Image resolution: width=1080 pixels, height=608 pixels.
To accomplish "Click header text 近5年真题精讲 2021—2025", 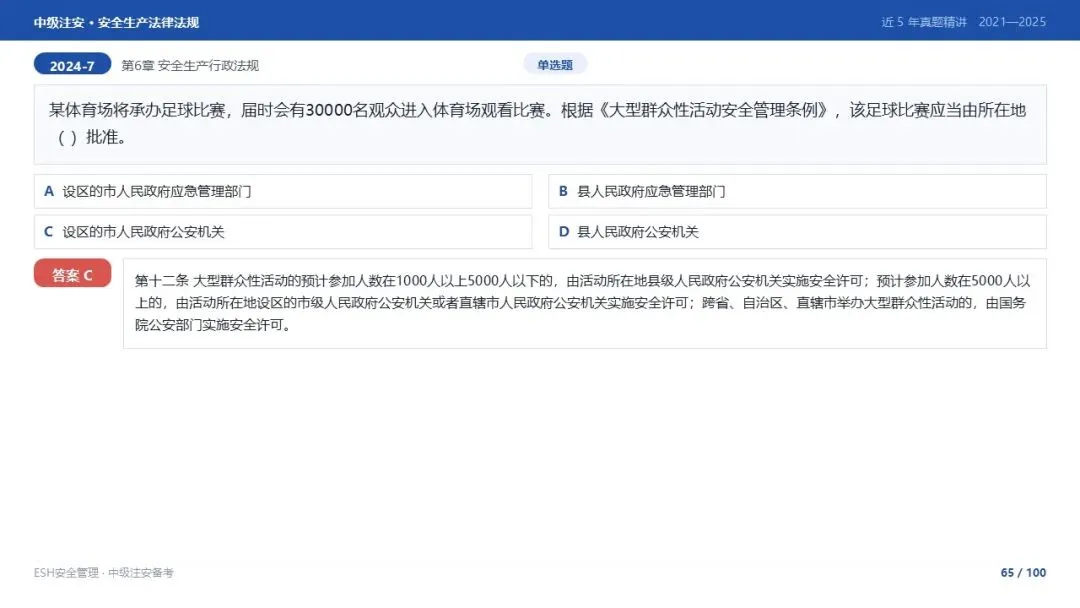I will tap(964, 22).
